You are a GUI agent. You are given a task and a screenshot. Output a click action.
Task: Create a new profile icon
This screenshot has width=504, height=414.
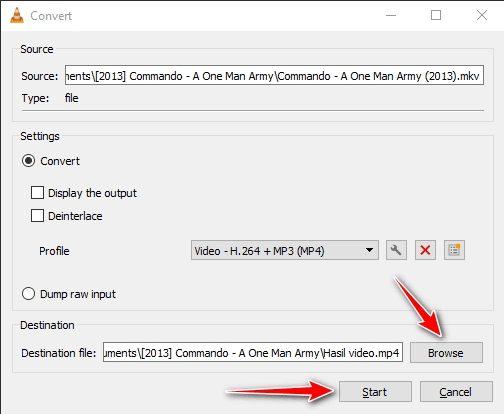pyautogui.click(x=454, y=250)
